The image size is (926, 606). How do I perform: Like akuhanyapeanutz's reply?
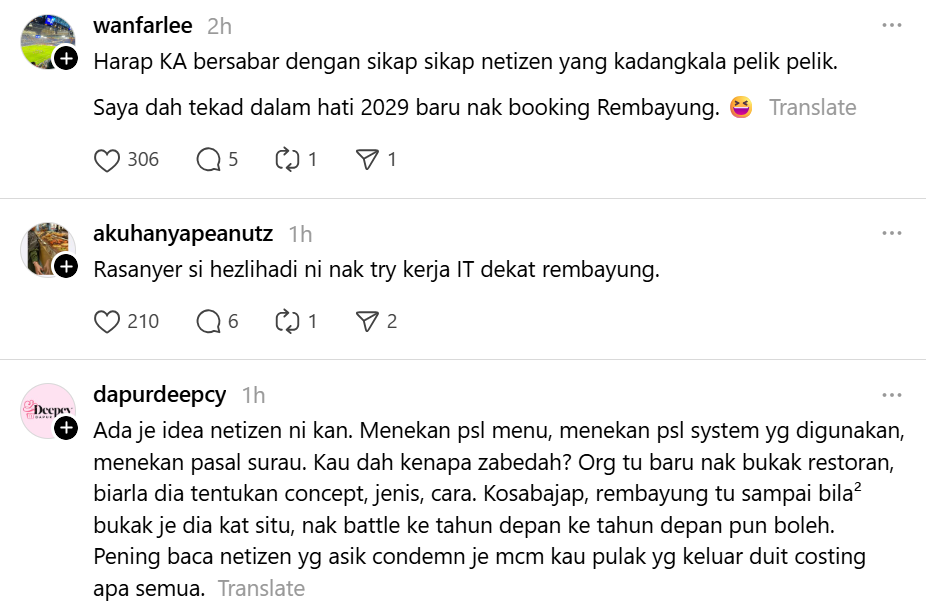(107, 321)
